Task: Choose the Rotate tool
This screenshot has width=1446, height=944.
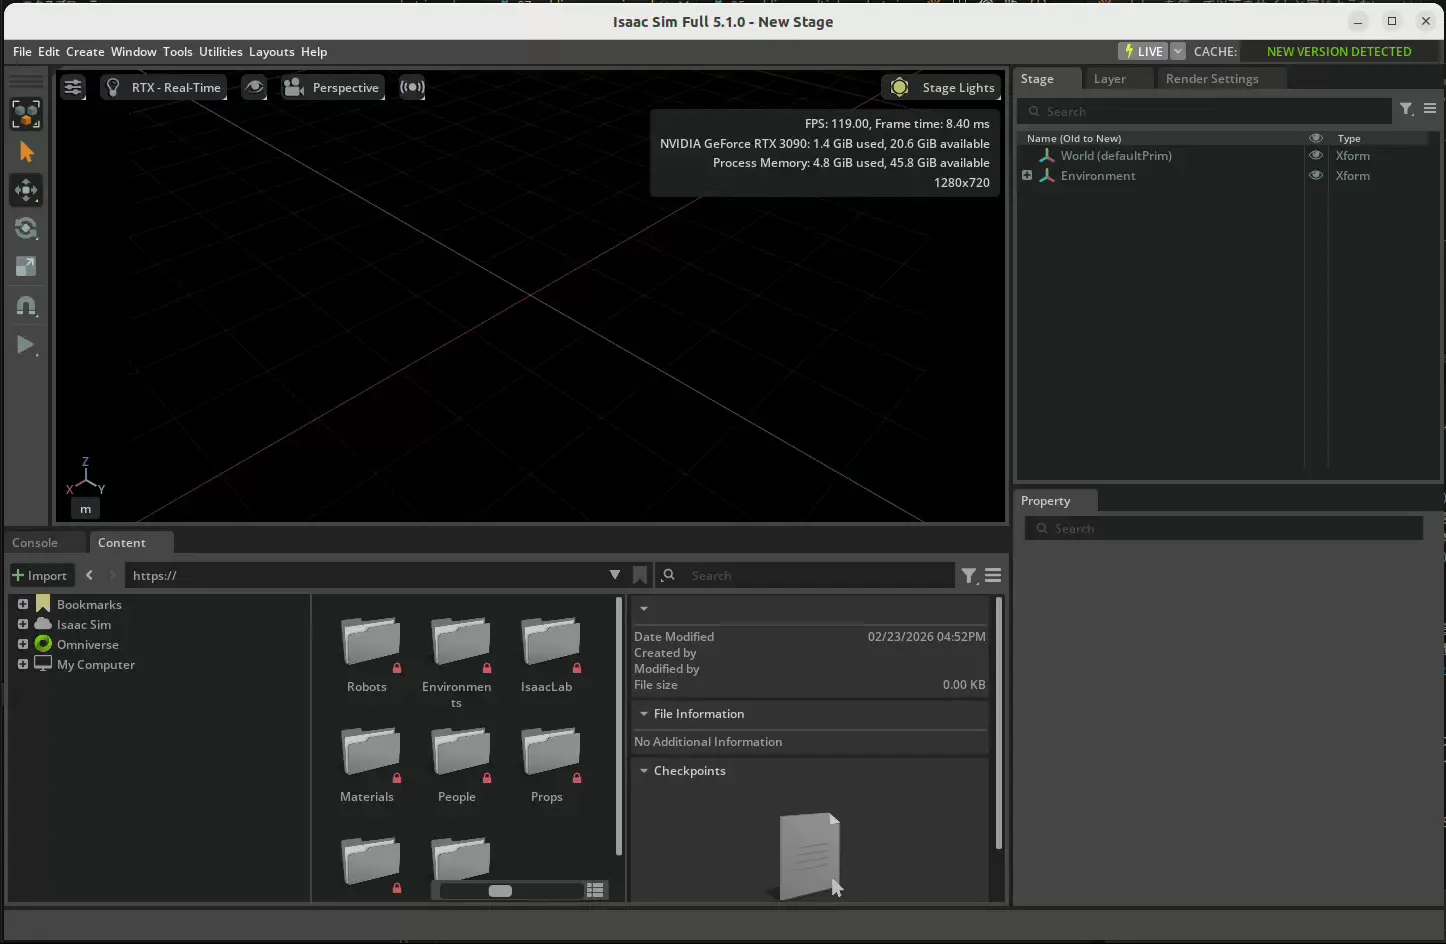Action: point(26,228)
